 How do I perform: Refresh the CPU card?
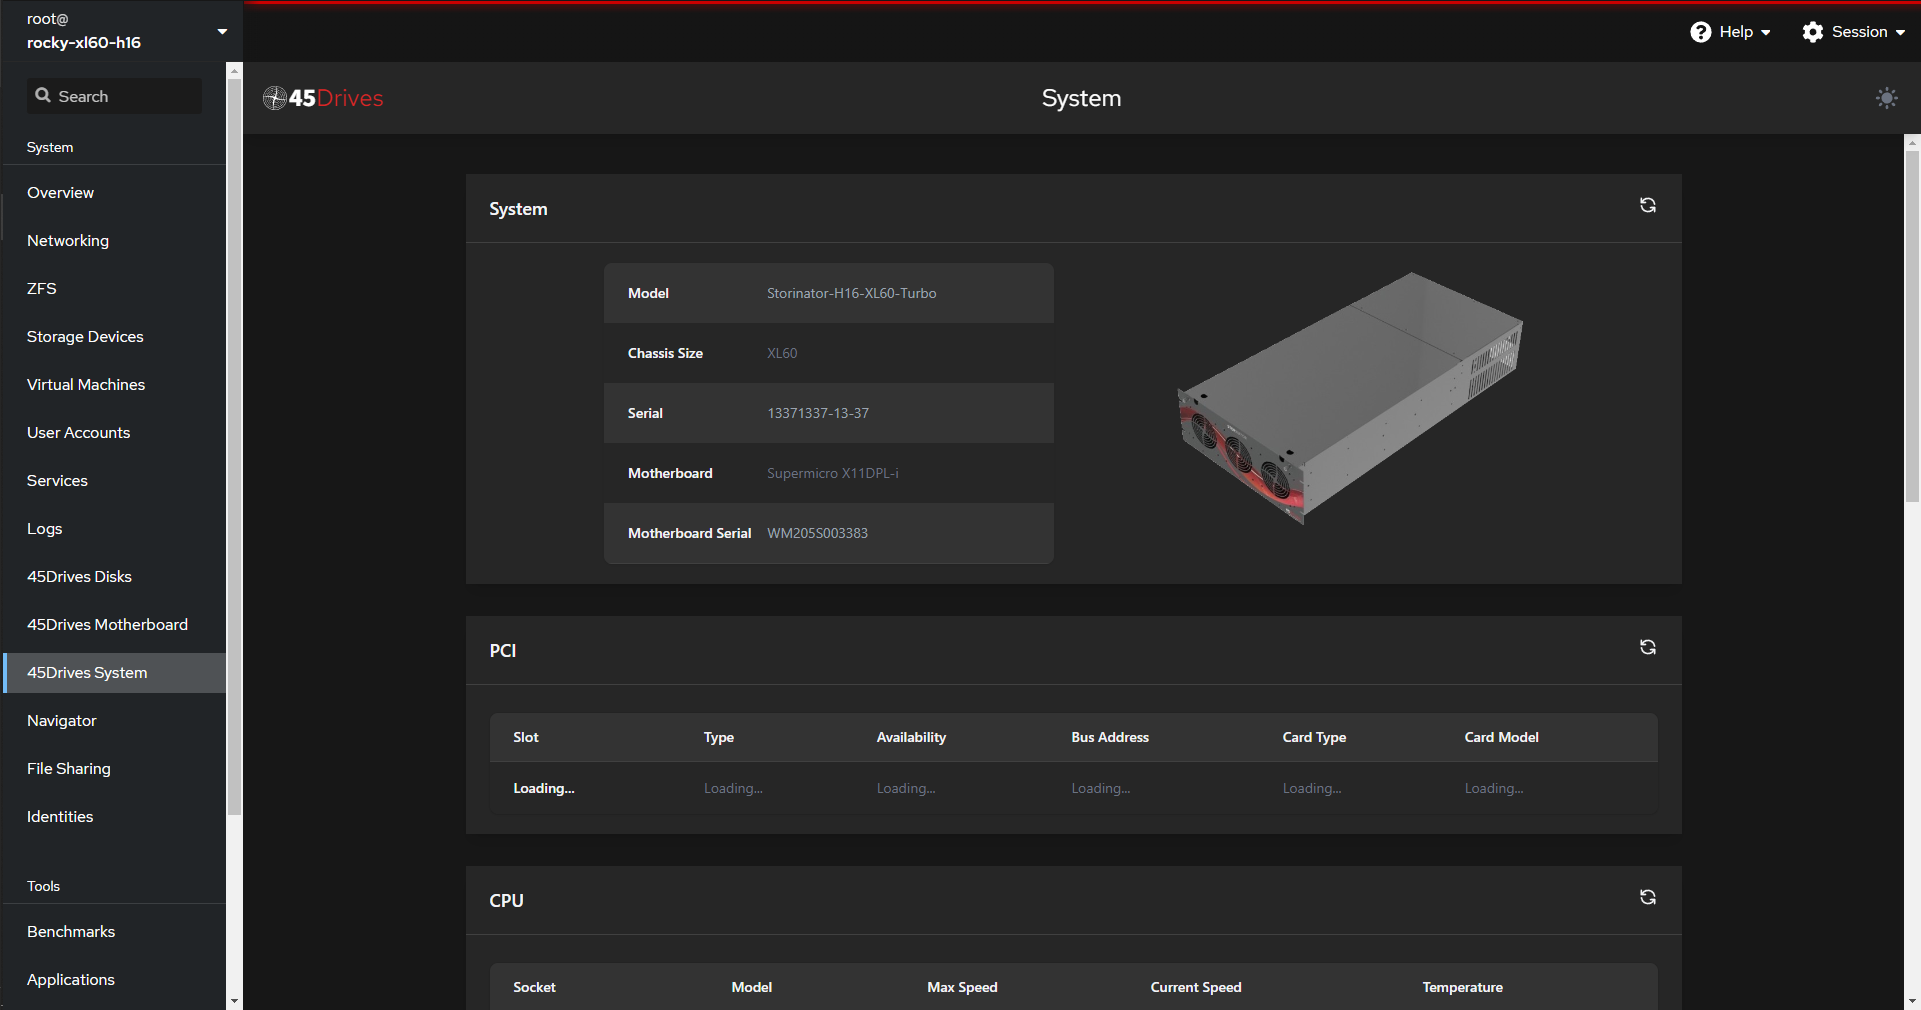coord(1647,897)
